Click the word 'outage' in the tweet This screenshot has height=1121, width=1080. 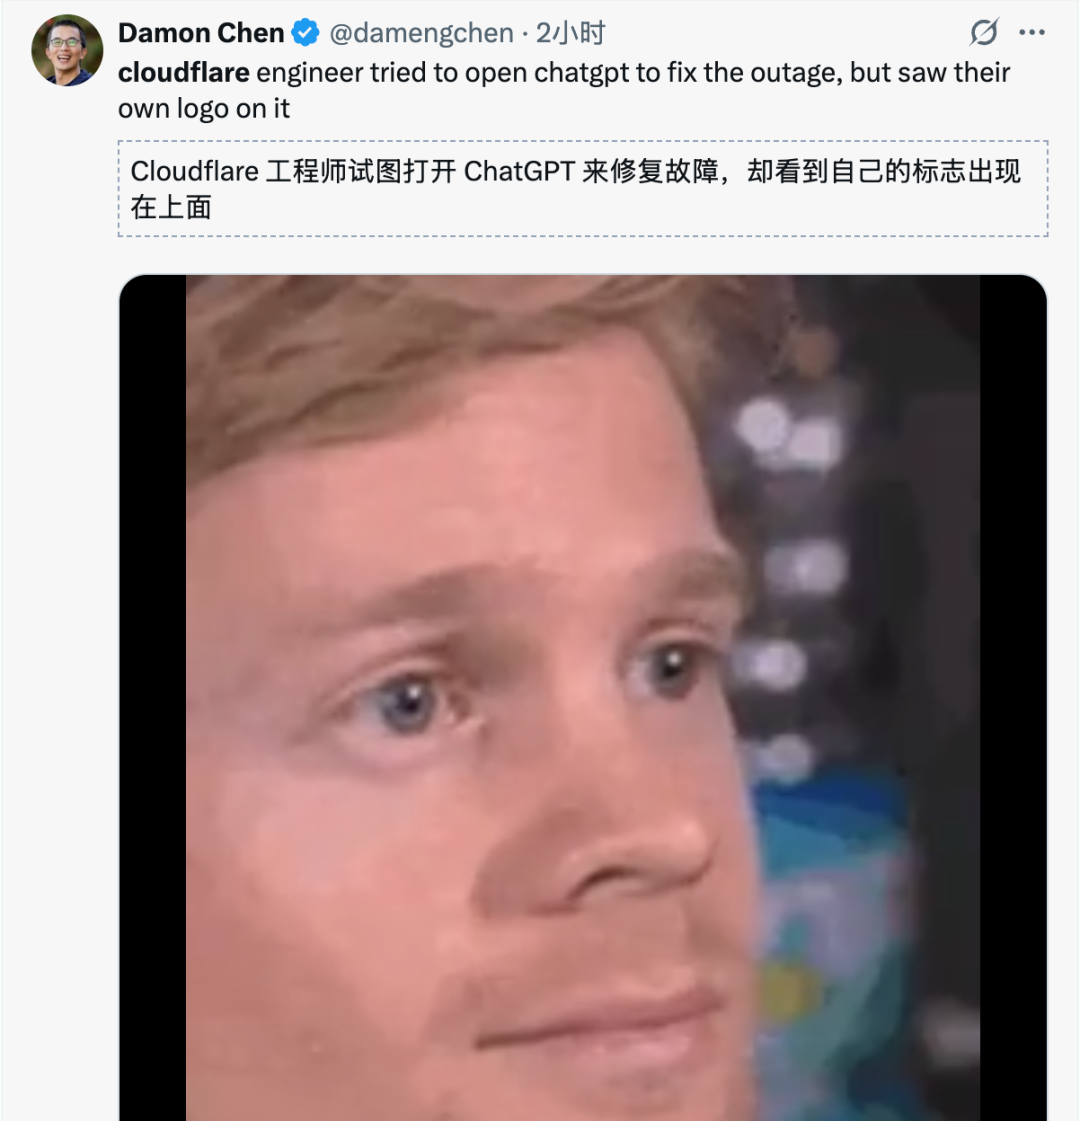[x=797, y=73]
